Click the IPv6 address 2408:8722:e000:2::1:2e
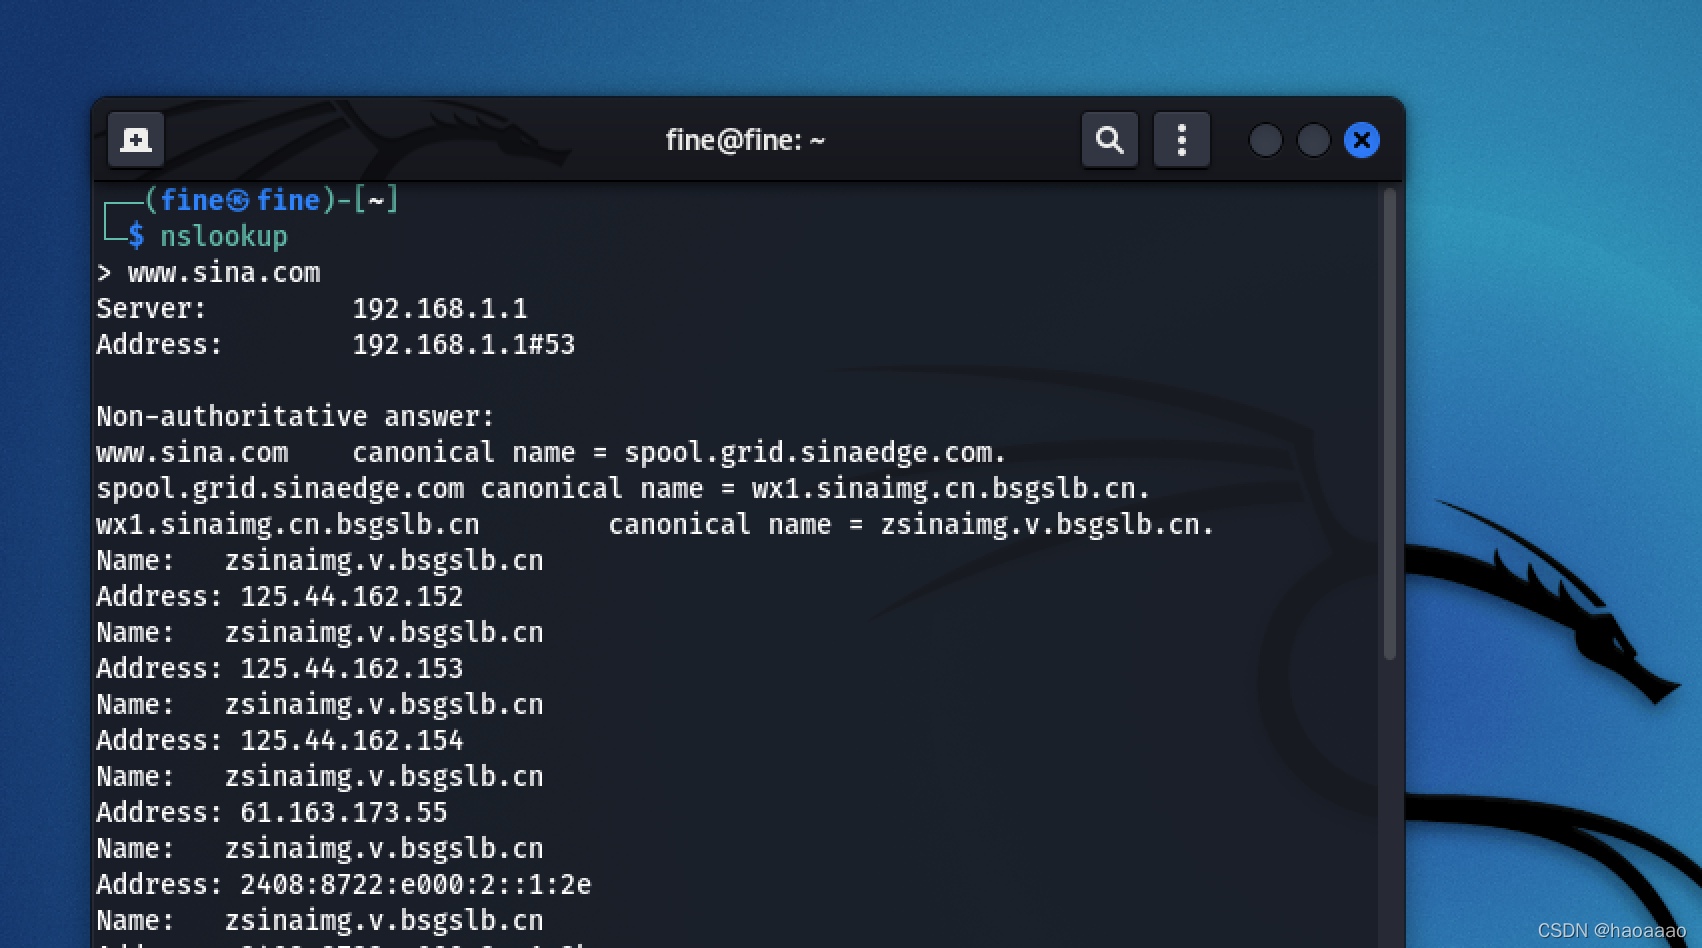Image resolution: width=1702 pixels, height=948 pixels. click(x=416, y=884)
